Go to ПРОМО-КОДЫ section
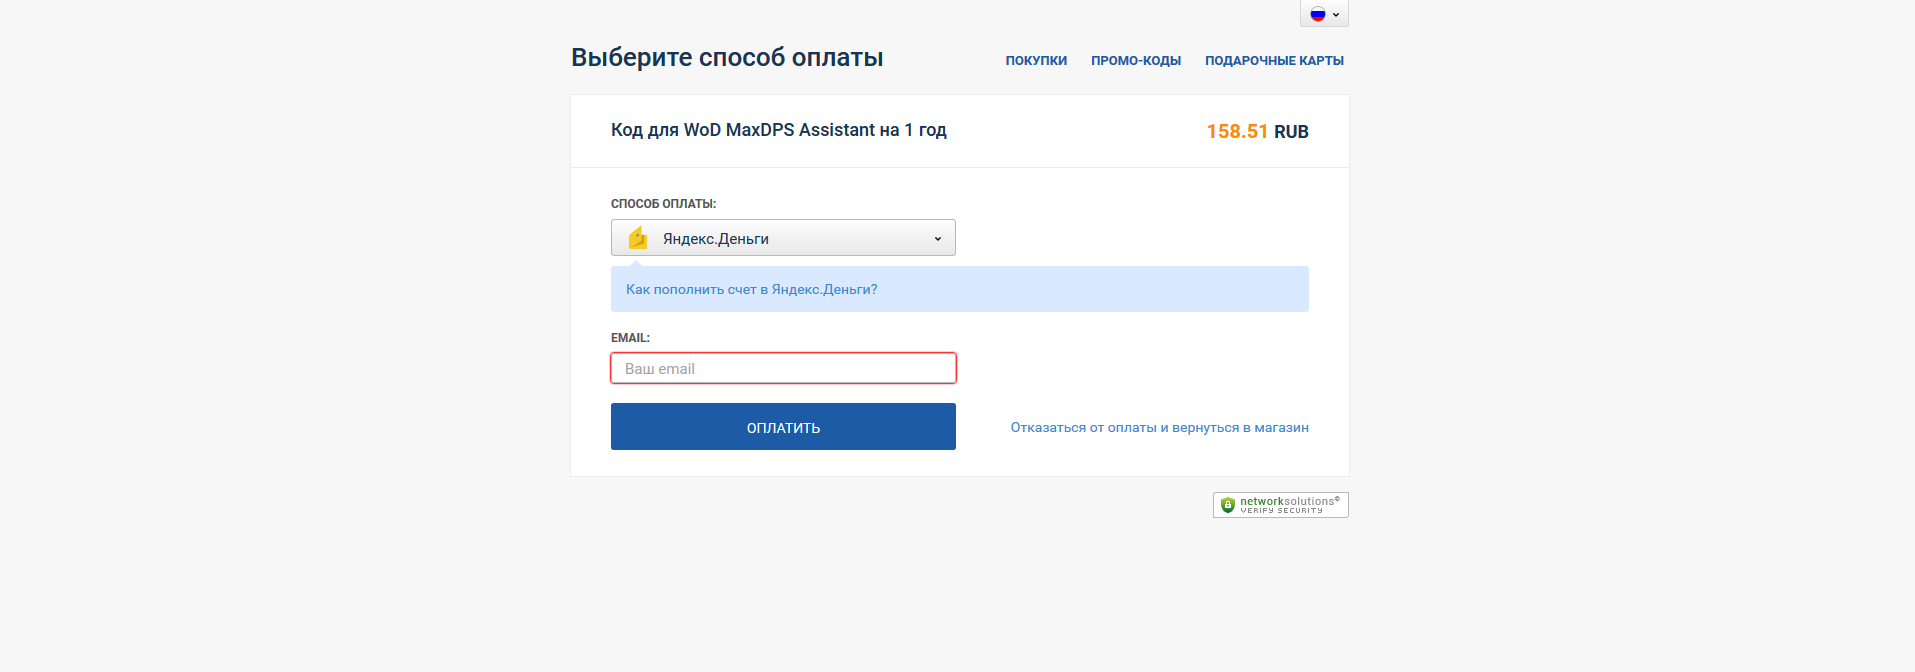This screenshot has height=672, width=1915. [x=1136, y=61]
